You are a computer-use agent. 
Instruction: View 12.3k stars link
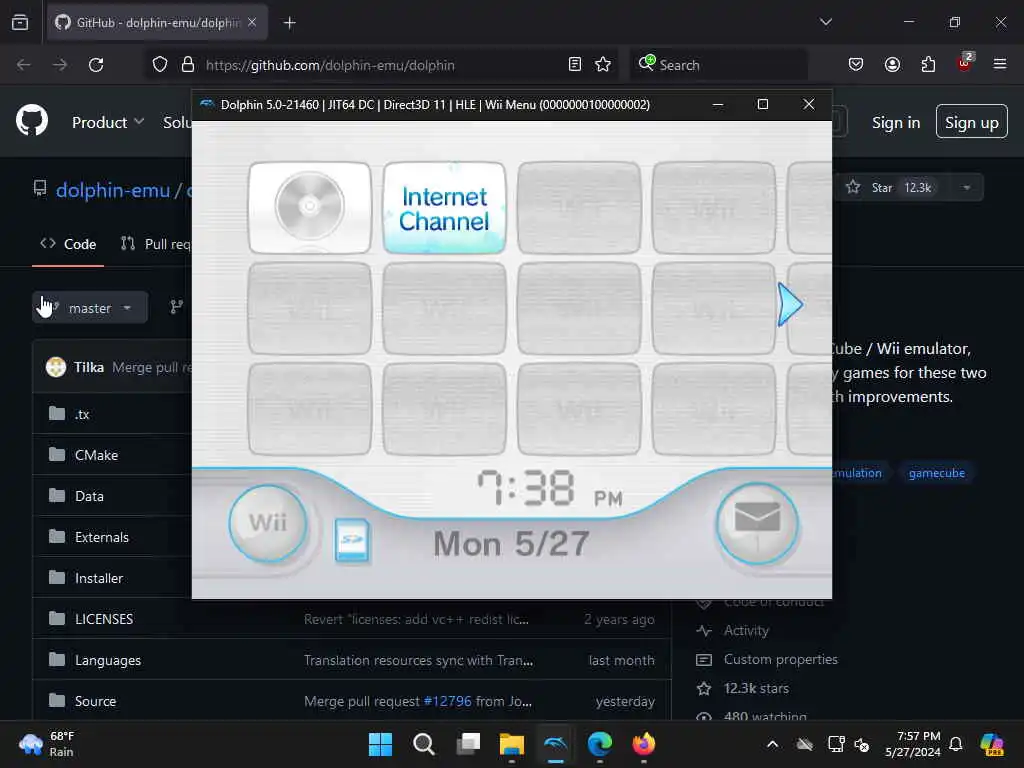click(756, 688)
